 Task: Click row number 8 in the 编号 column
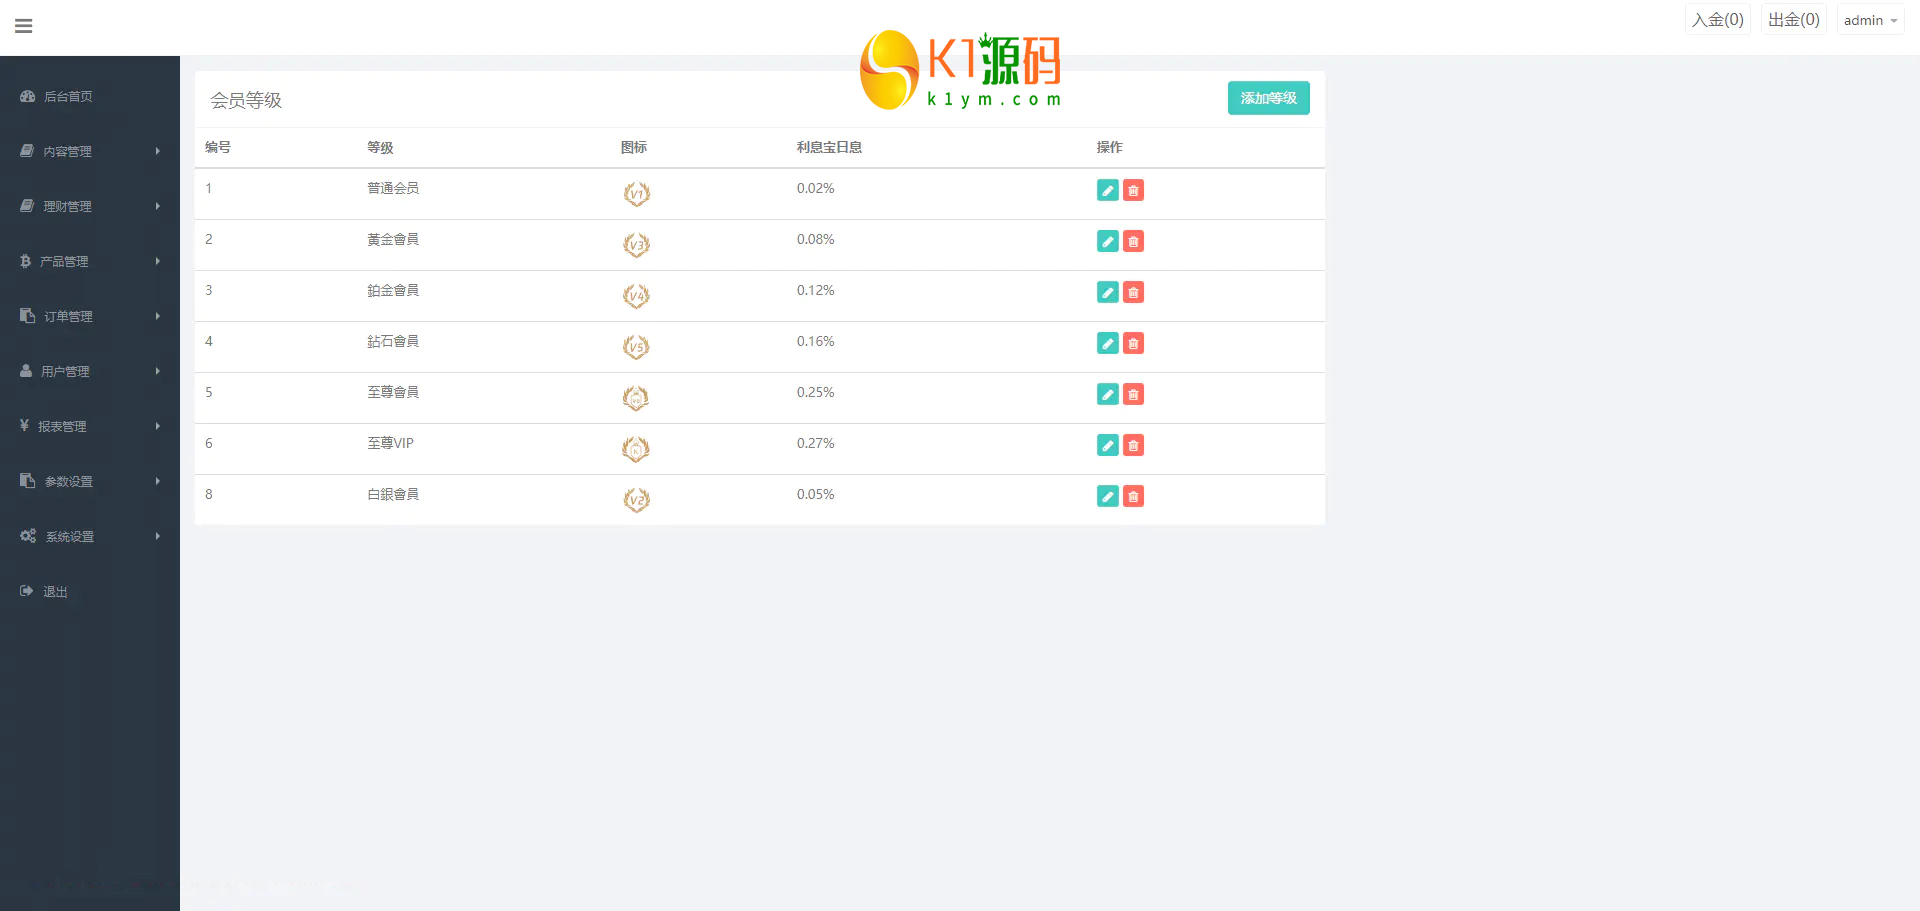pyautogui.click(x=209, y=495)
